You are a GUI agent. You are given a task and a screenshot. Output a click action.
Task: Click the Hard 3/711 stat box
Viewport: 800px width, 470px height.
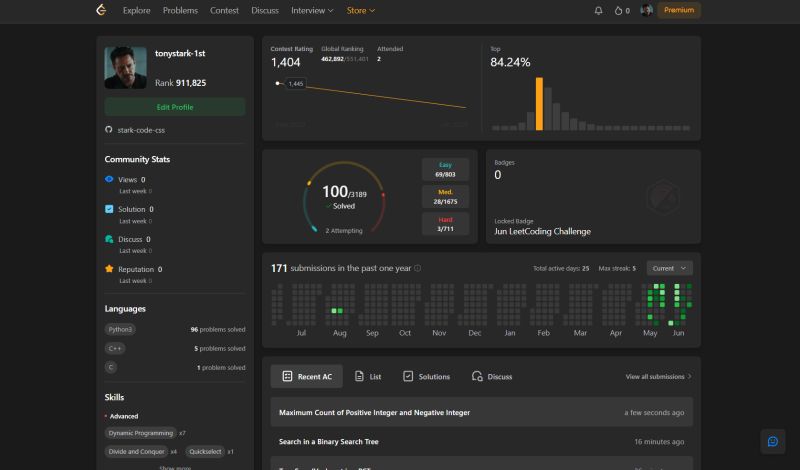coord(445,224)
